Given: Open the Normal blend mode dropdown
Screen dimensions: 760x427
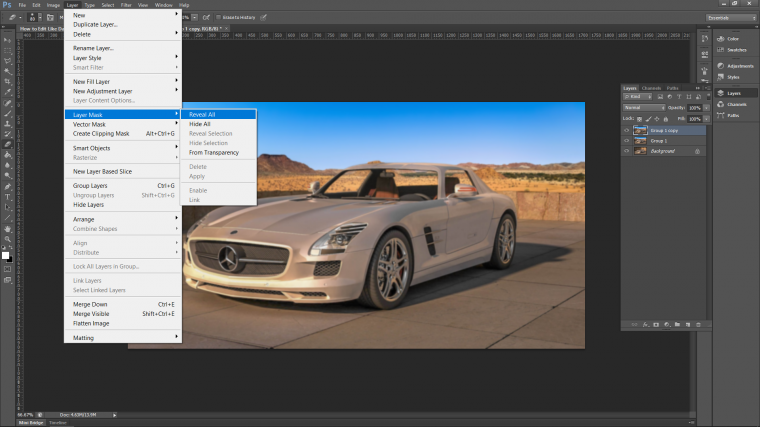Looking at the screenshot, I should pos(644,108).
